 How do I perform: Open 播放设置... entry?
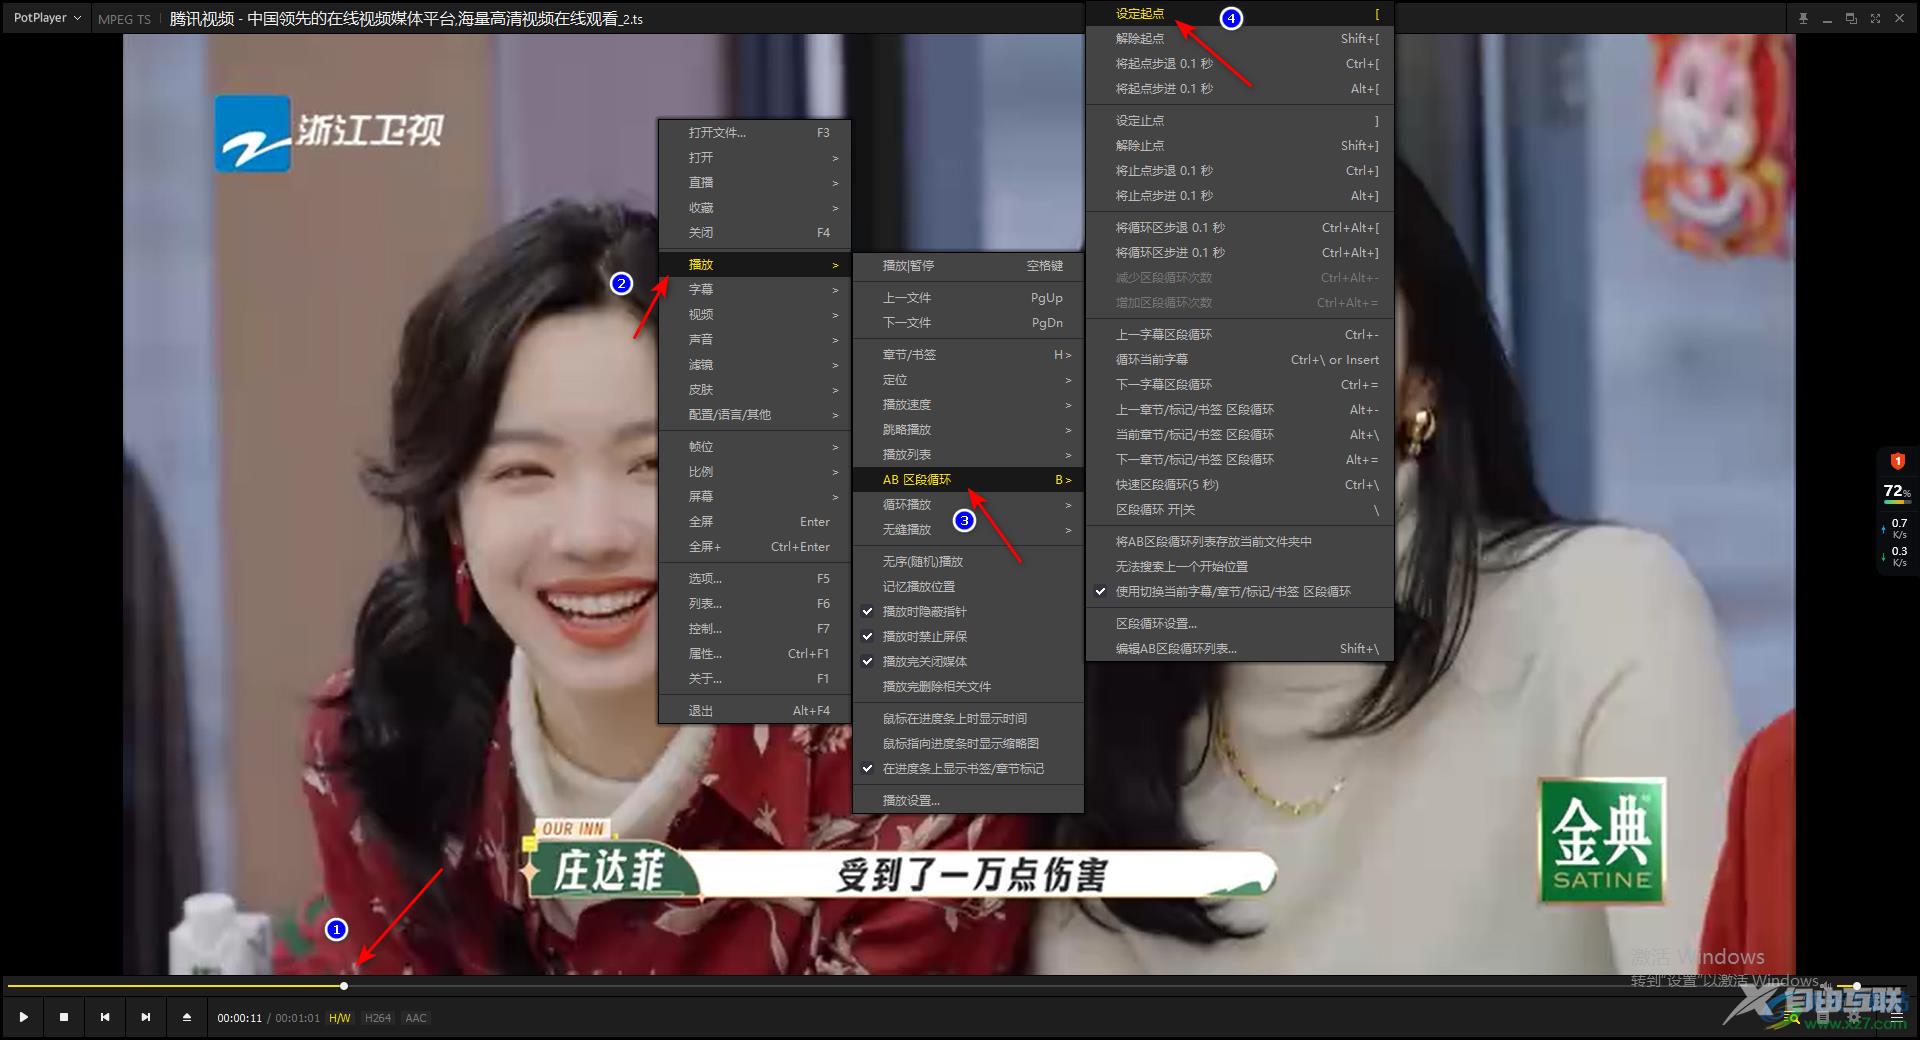tap(968, 800)
